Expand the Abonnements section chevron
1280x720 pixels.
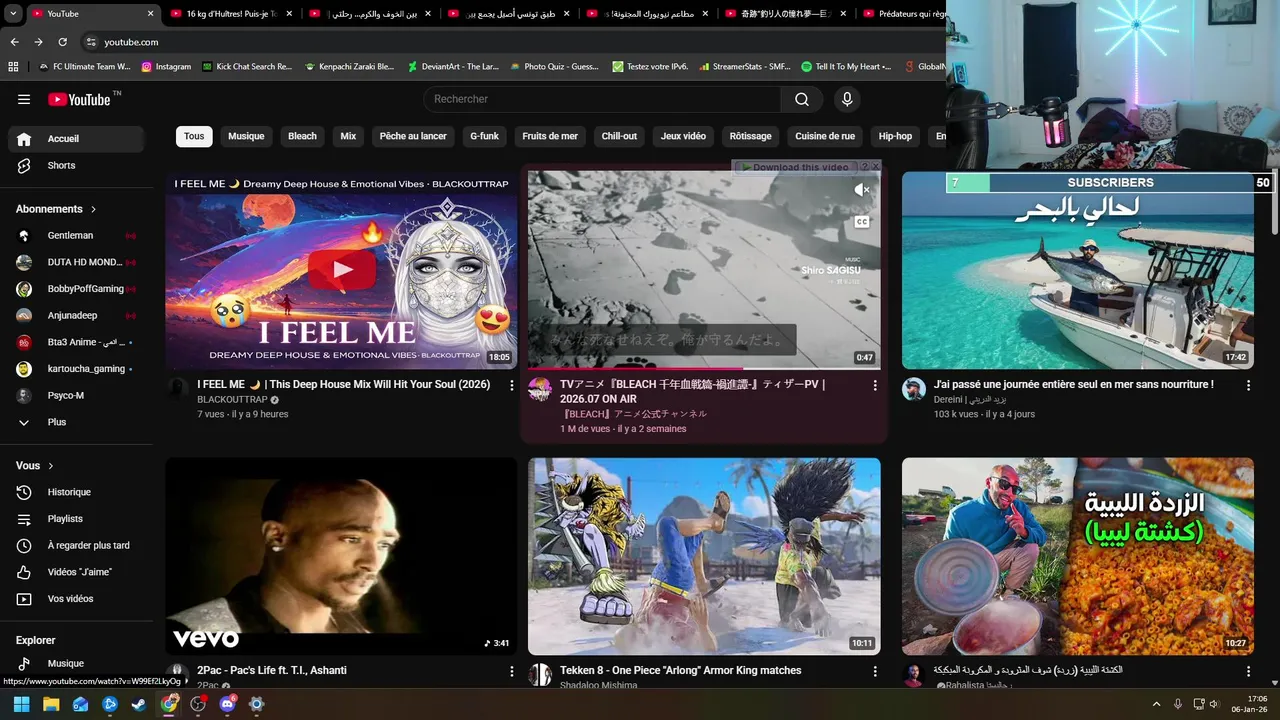[x=94, y=209]
